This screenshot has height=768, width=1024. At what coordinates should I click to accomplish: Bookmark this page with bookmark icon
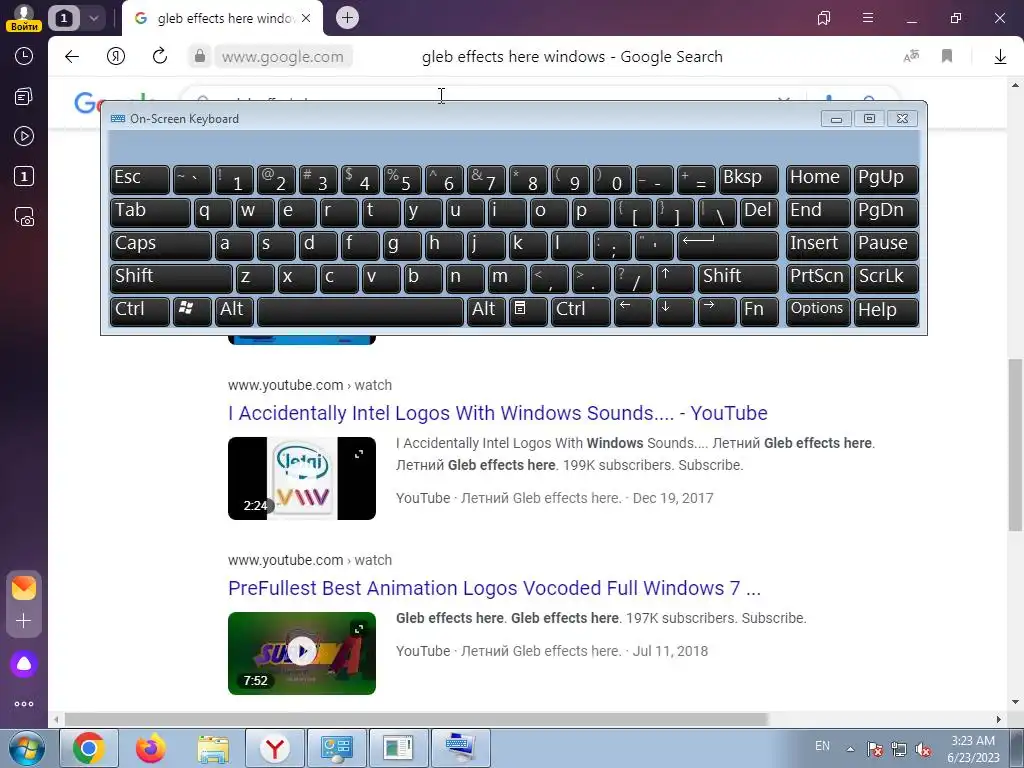pos(947,57)
